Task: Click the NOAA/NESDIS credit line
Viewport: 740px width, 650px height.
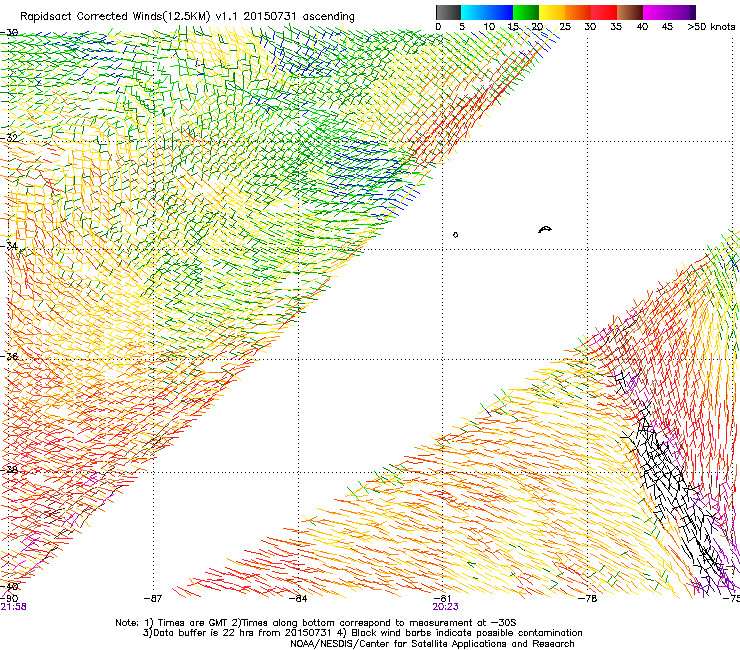Action: click(432, 644)
